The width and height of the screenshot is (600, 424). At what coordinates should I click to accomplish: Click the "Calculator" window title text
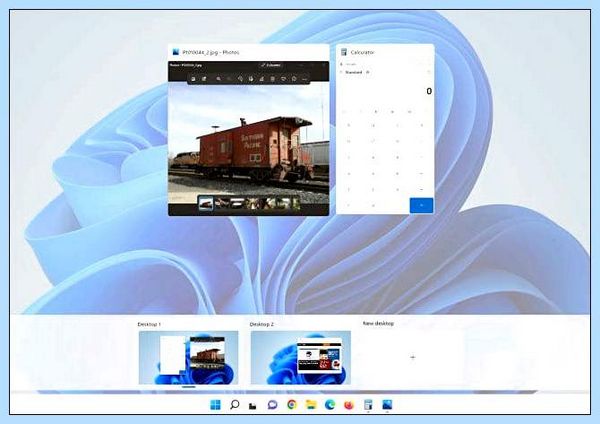[x=362, y=52]
